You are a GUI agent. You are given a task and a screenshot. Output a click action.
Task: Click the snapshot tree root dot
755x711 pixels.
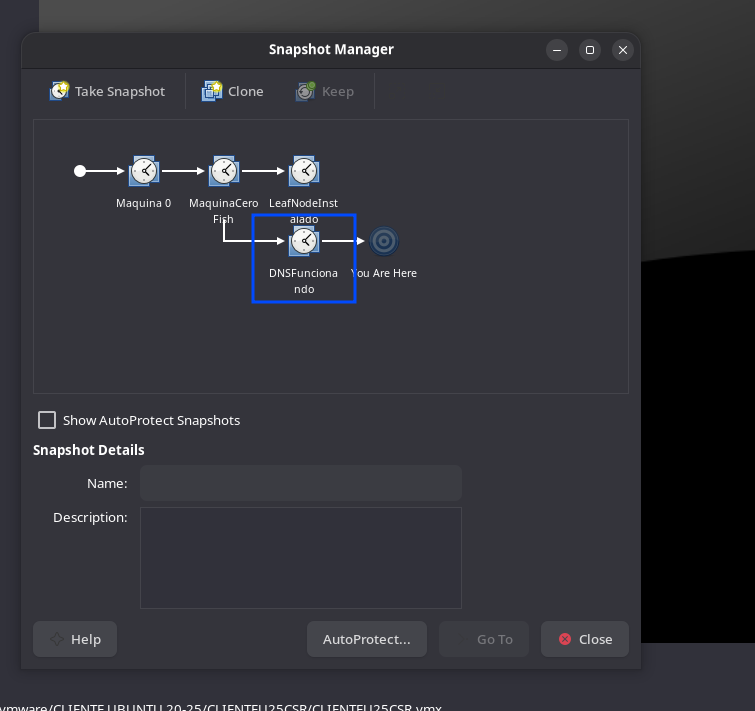click(x=80, y=171)
